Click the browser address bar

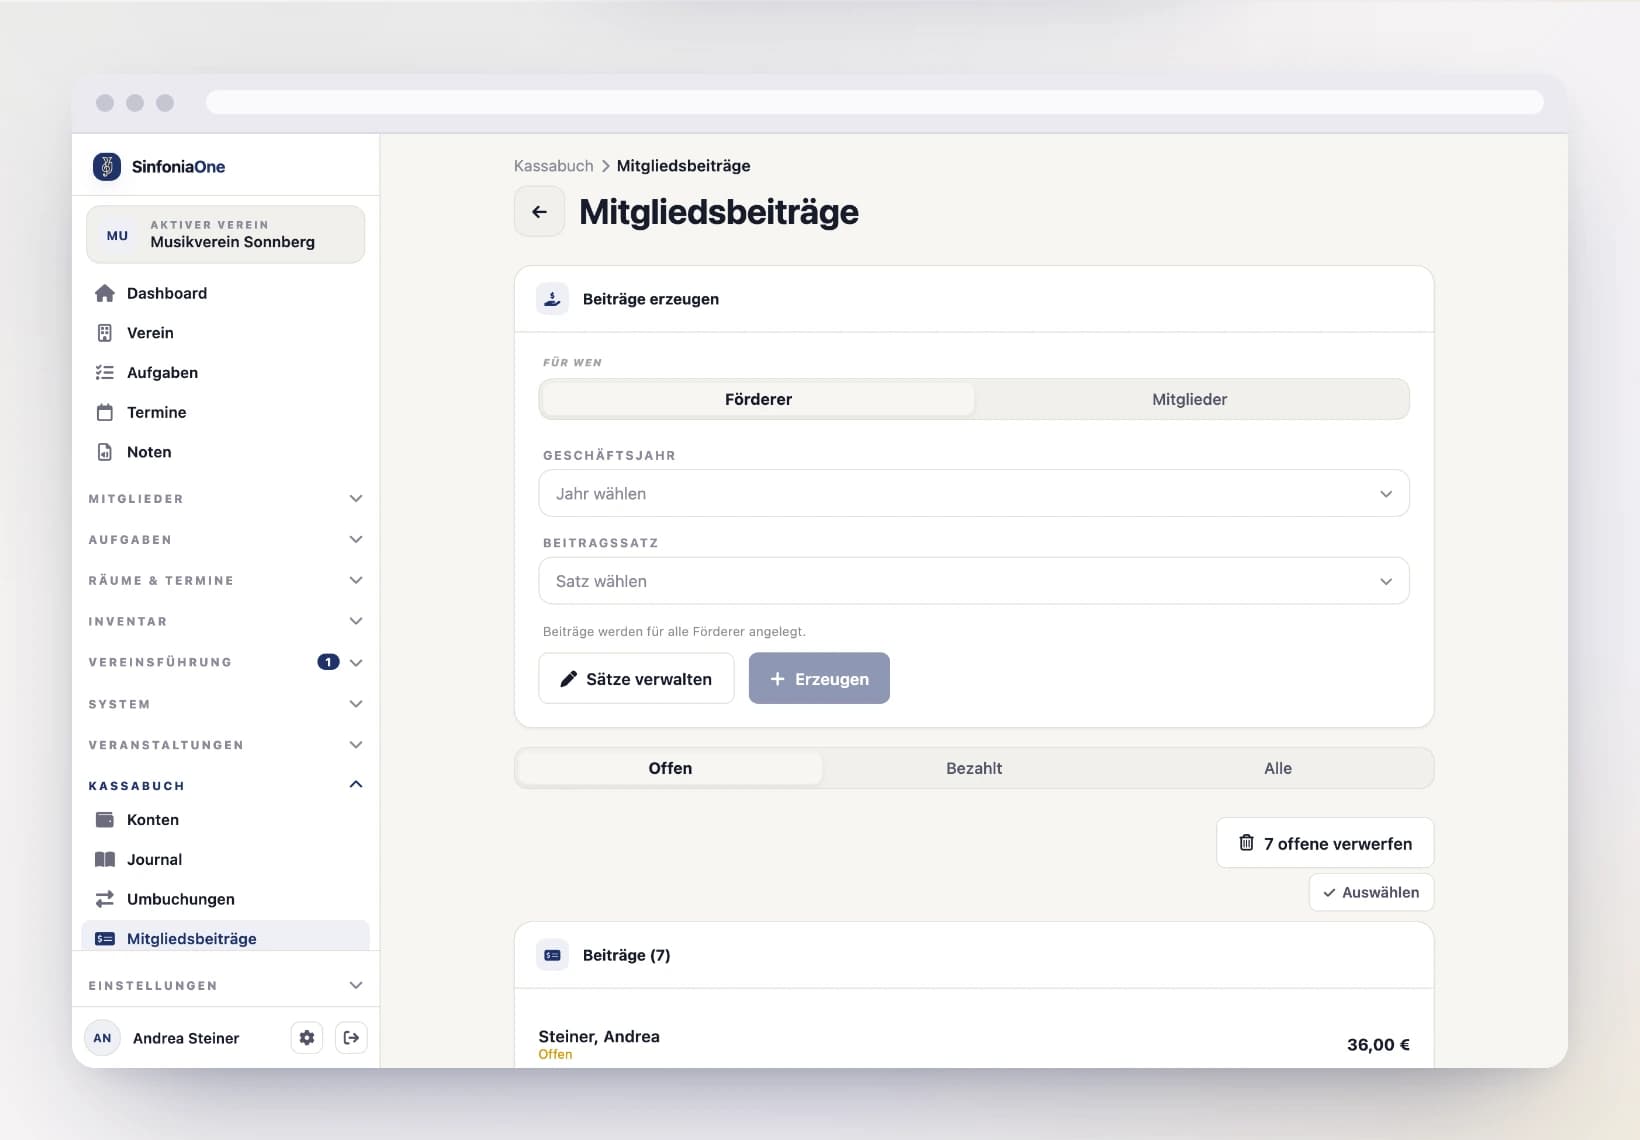point(875,102)
